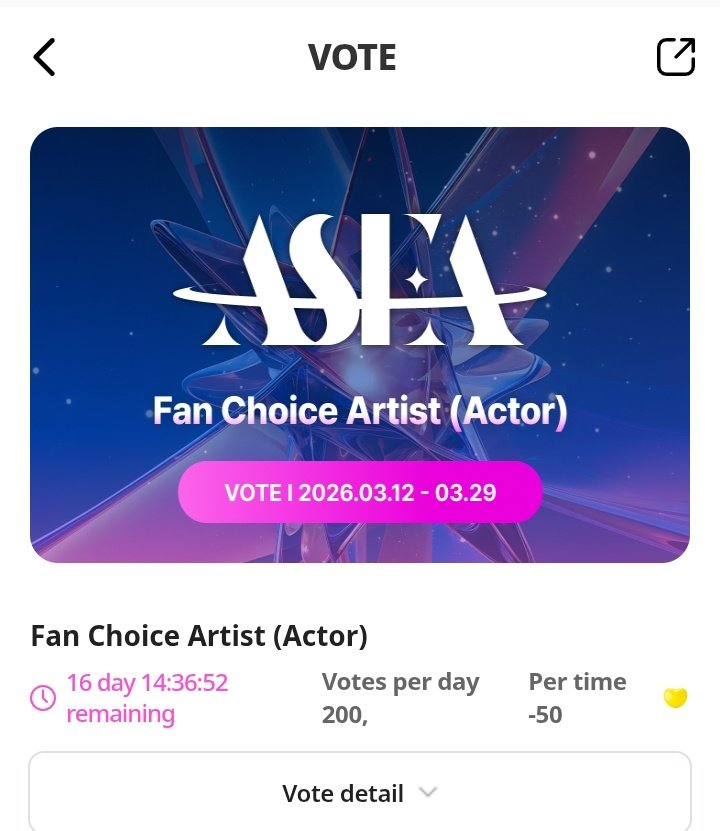Tap the Votes per day label

401,682
